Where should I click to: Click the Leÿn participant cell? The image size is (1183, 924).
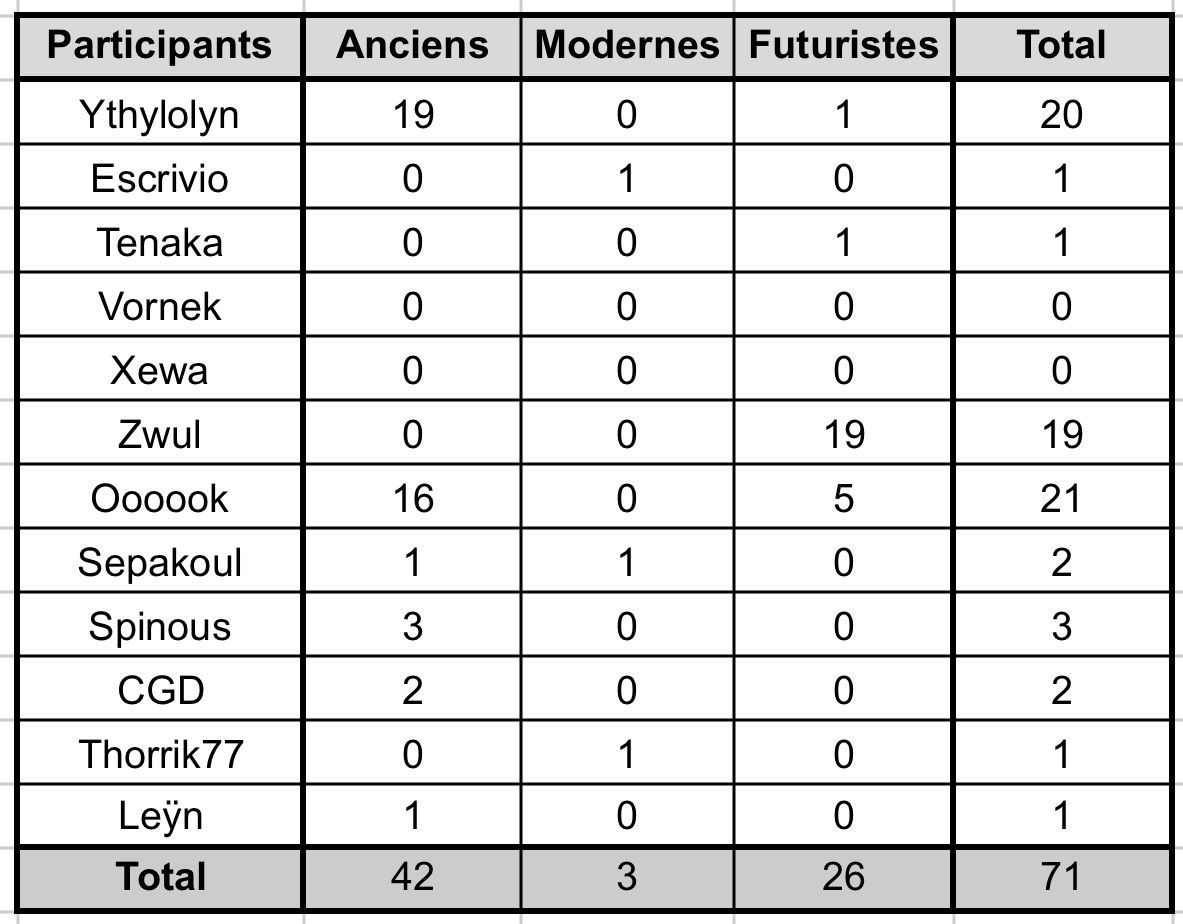[160, 817]
